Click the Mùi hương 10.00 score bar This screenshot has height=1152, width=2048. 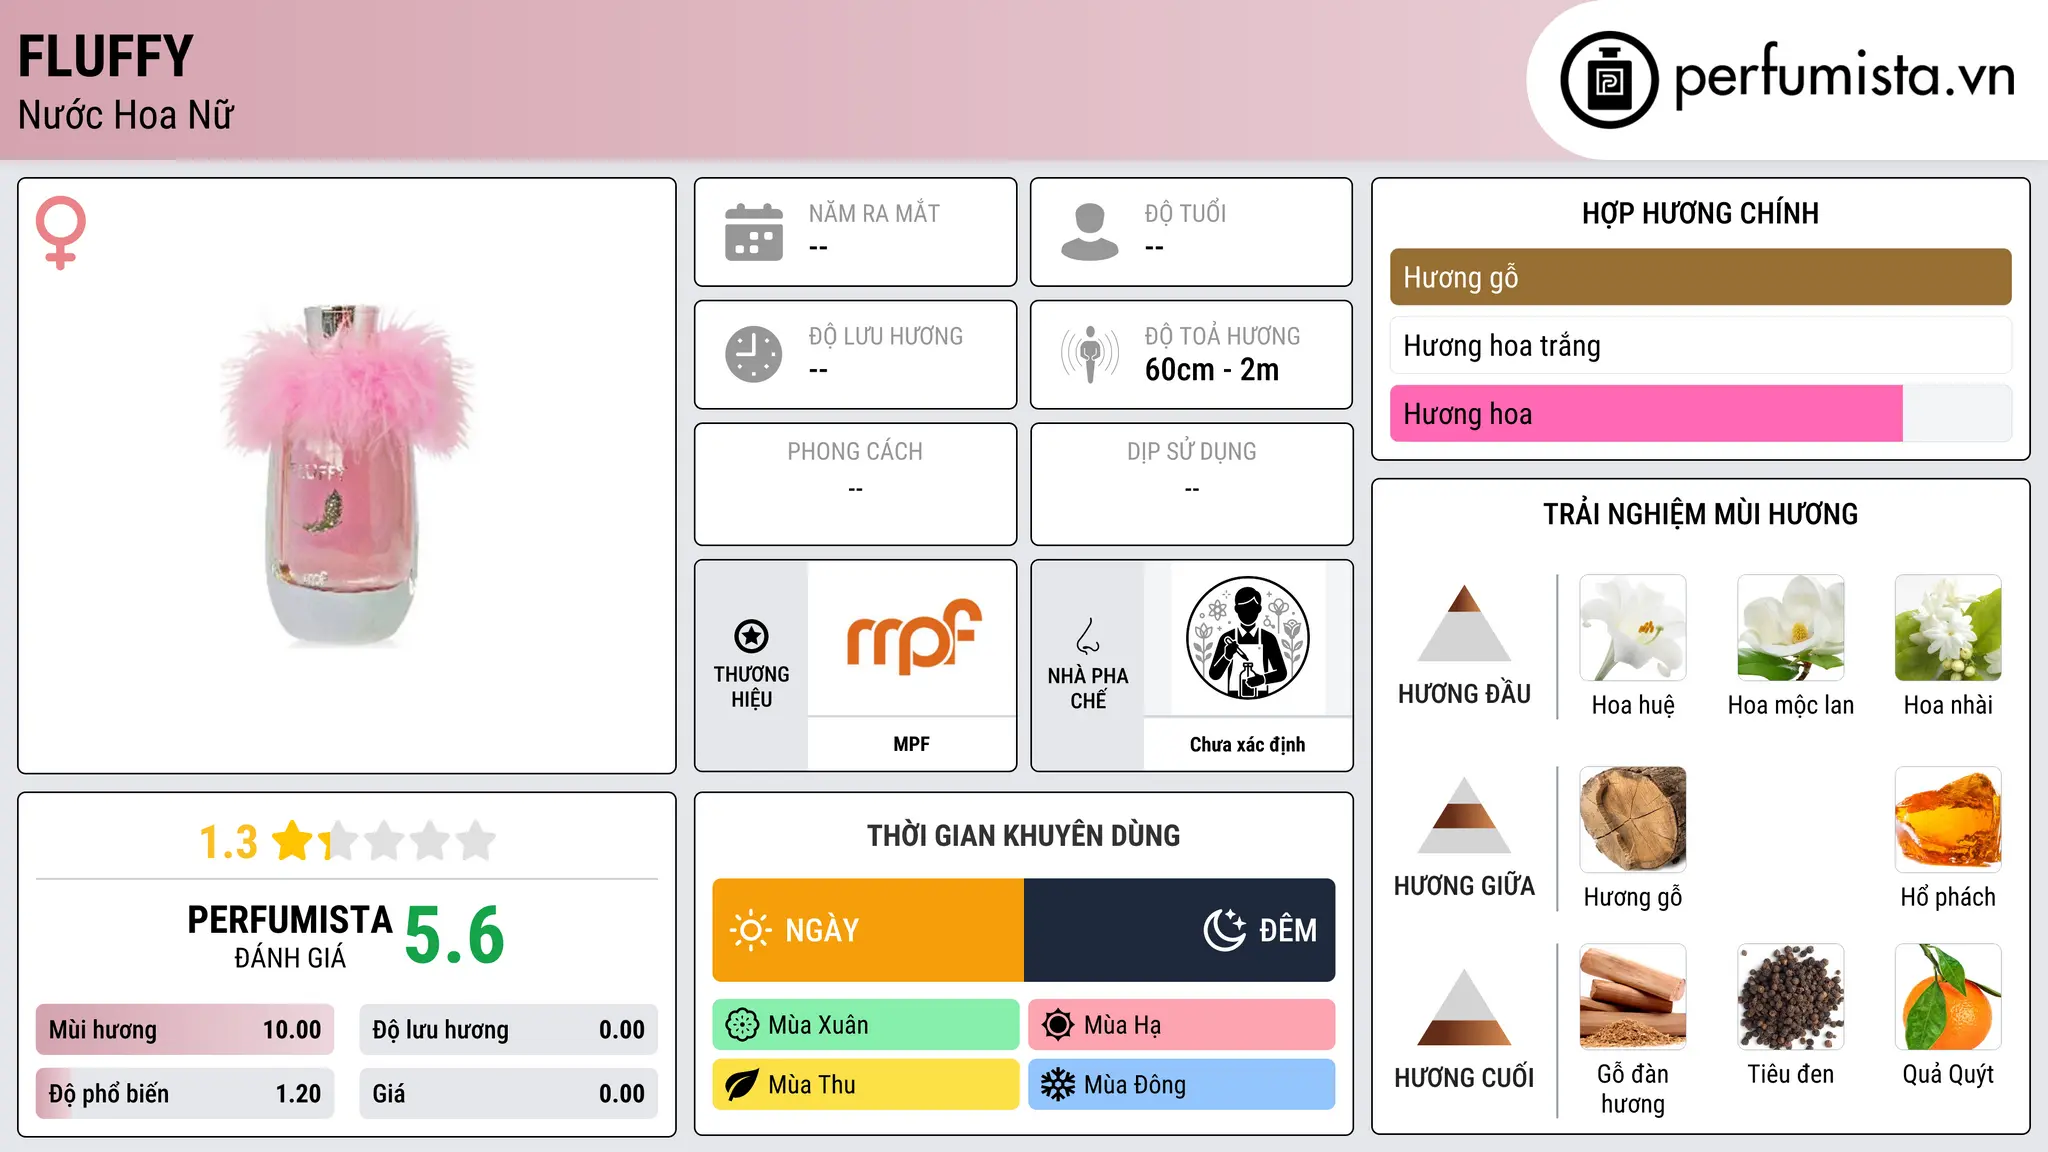(185, 1030)
